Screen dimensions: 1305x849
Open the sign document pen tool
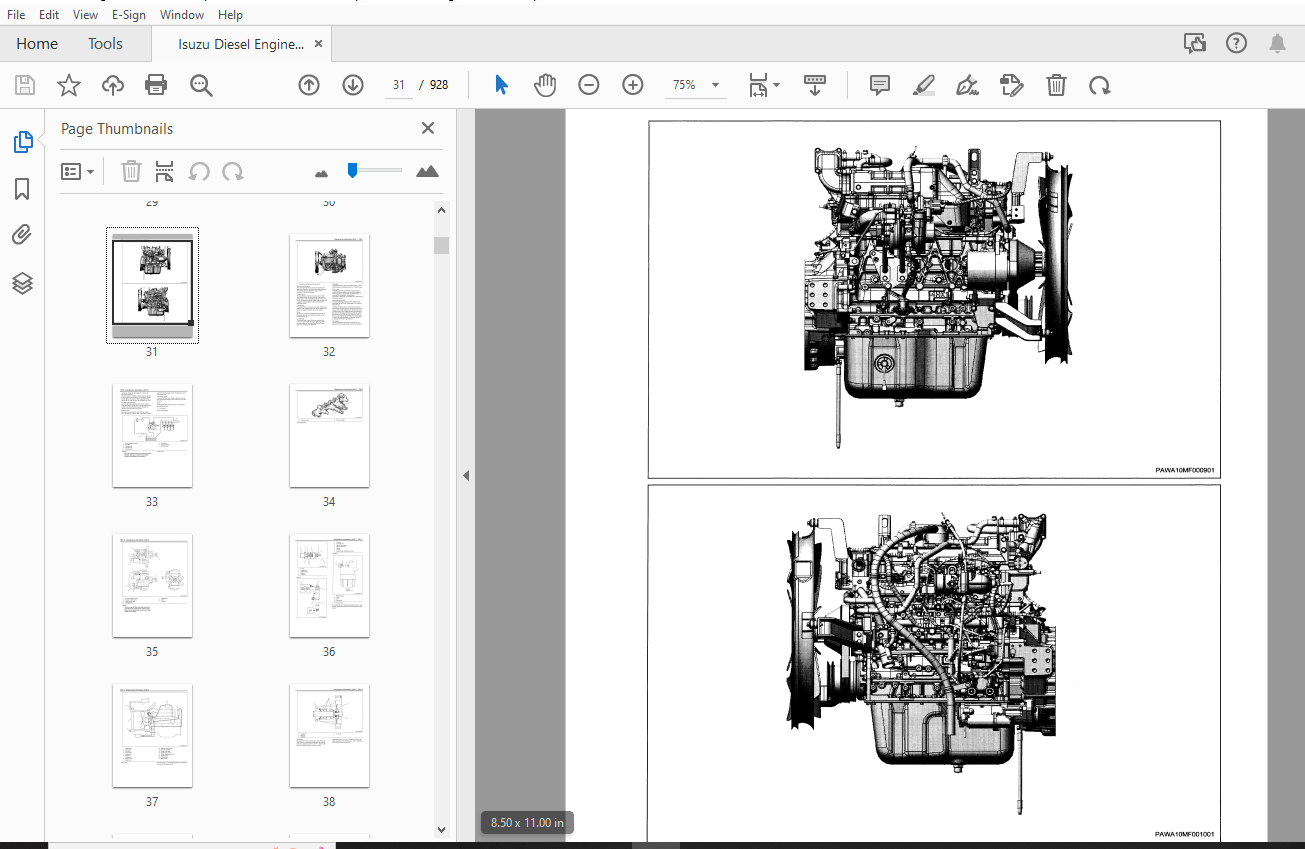pos(967,85)
